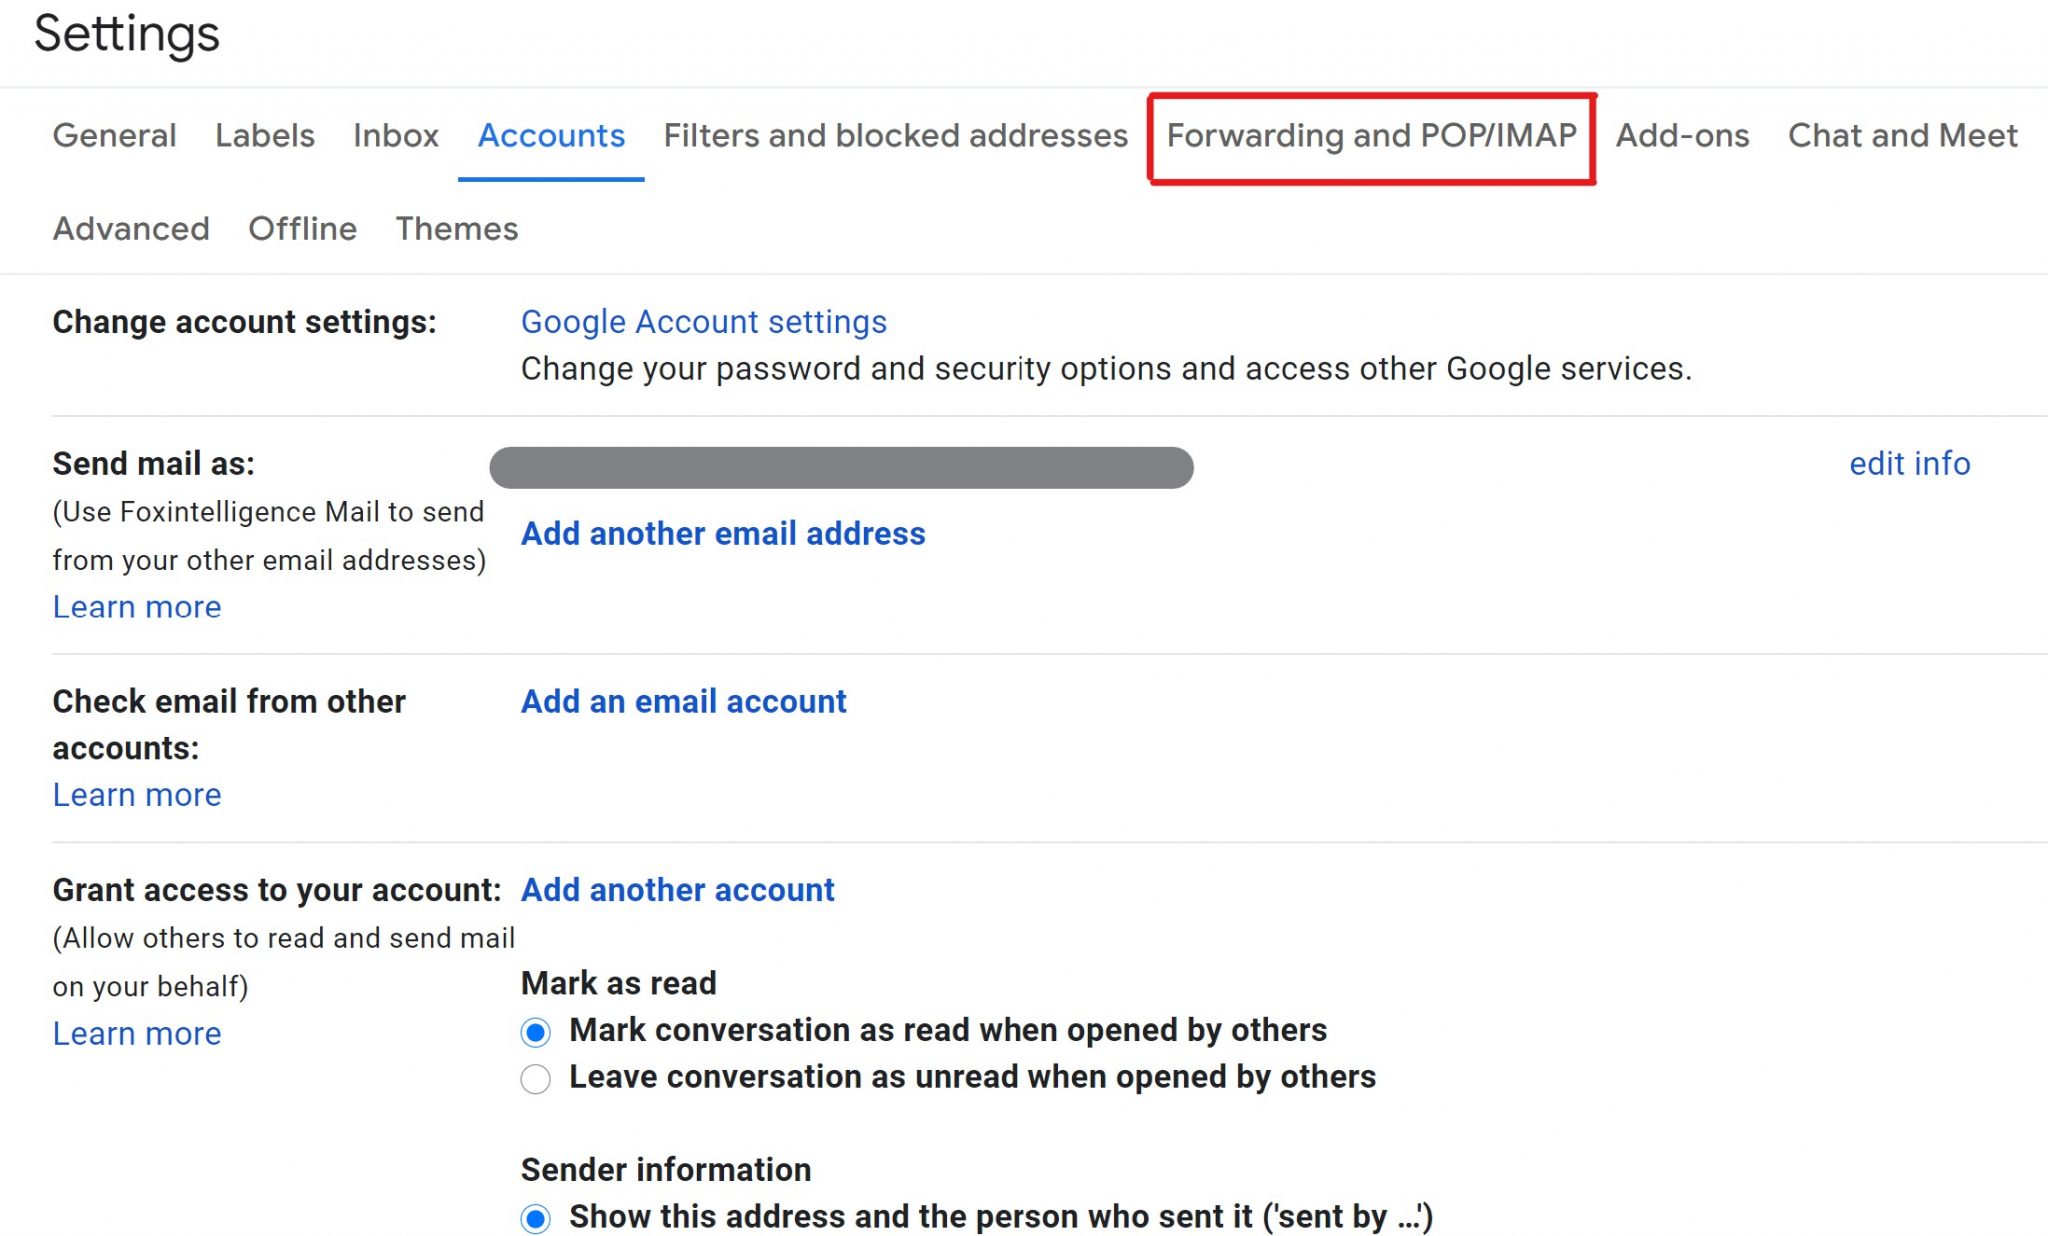Image resolution: width=2048 pixels, height=1236 pixels.
Task: Click the Advanced settings tab
Action: pos(127,228)
